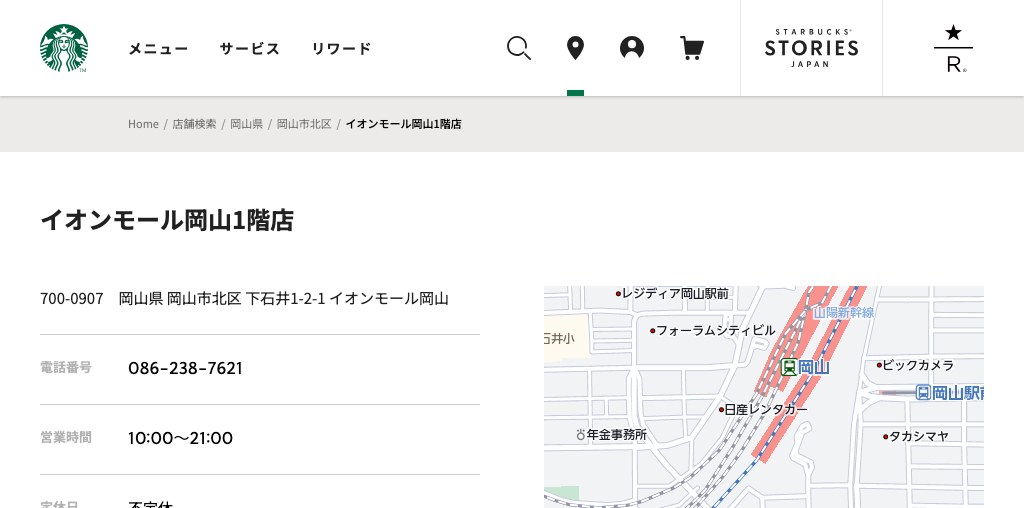Go to 店舗検索 breadcrumb
The image size is (1024, 508).
pyautogui.click(x=194, y=124)
